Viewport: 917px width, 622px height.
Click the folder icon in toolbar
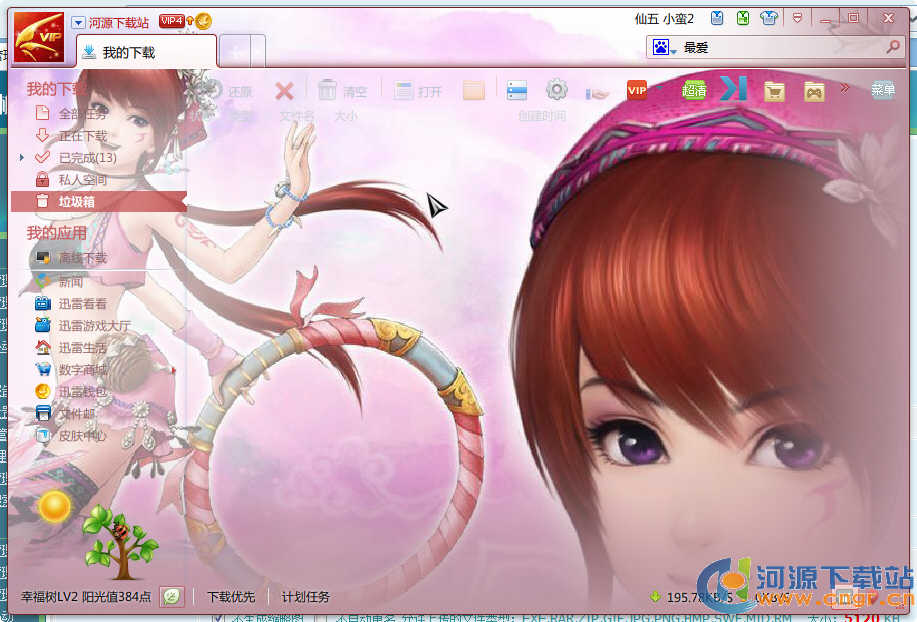pos(474,91)
